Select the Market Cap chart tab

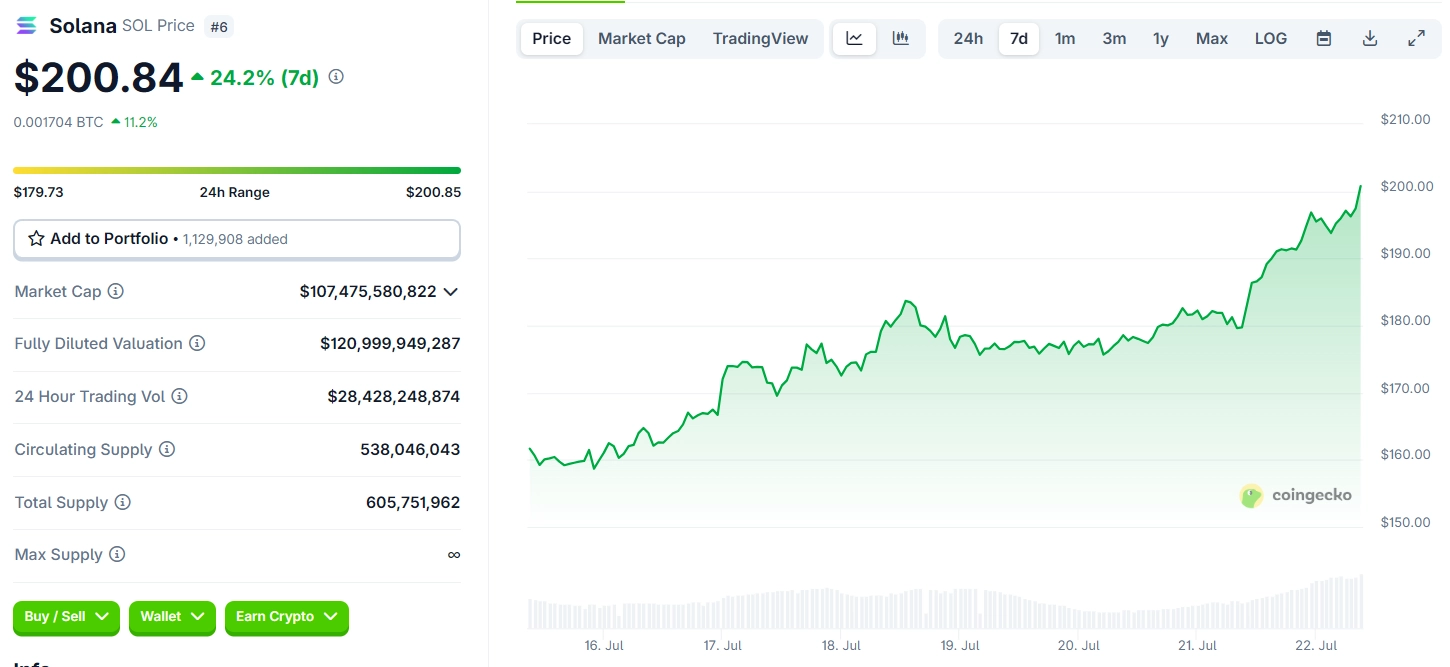click(642, 38)
